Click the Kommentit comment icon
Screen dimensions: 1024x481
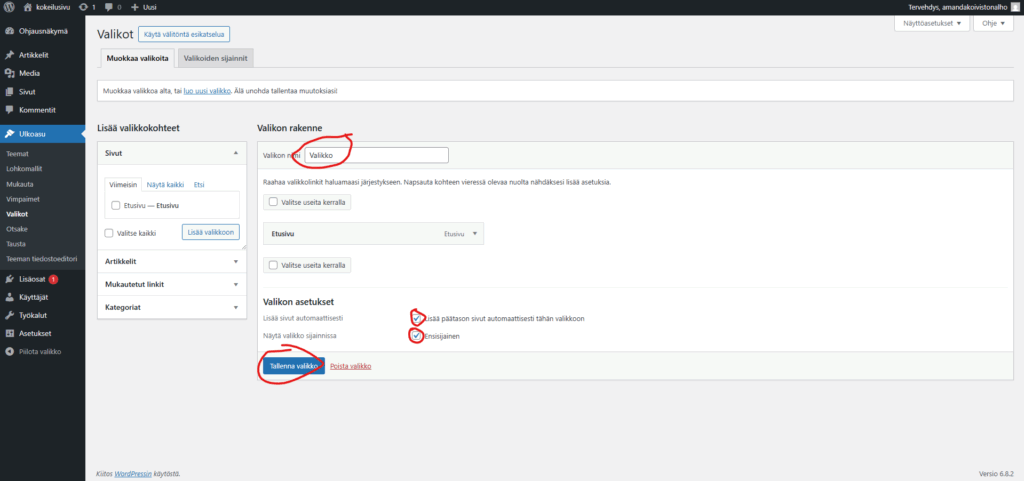coord(10,110)
